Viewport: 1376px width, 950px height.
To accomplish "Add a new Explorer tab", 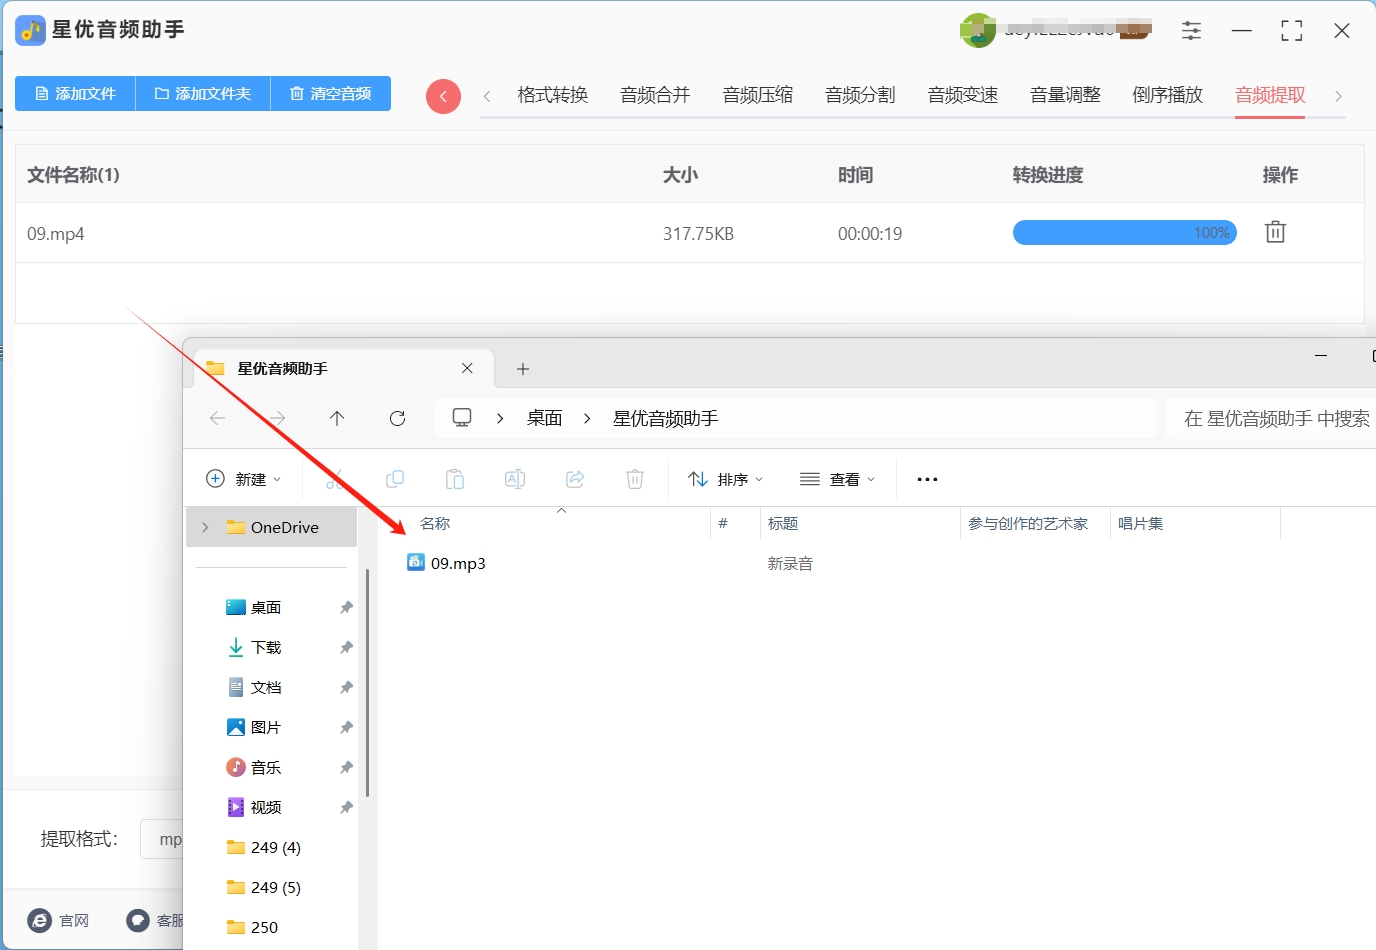I will (523, 369).
